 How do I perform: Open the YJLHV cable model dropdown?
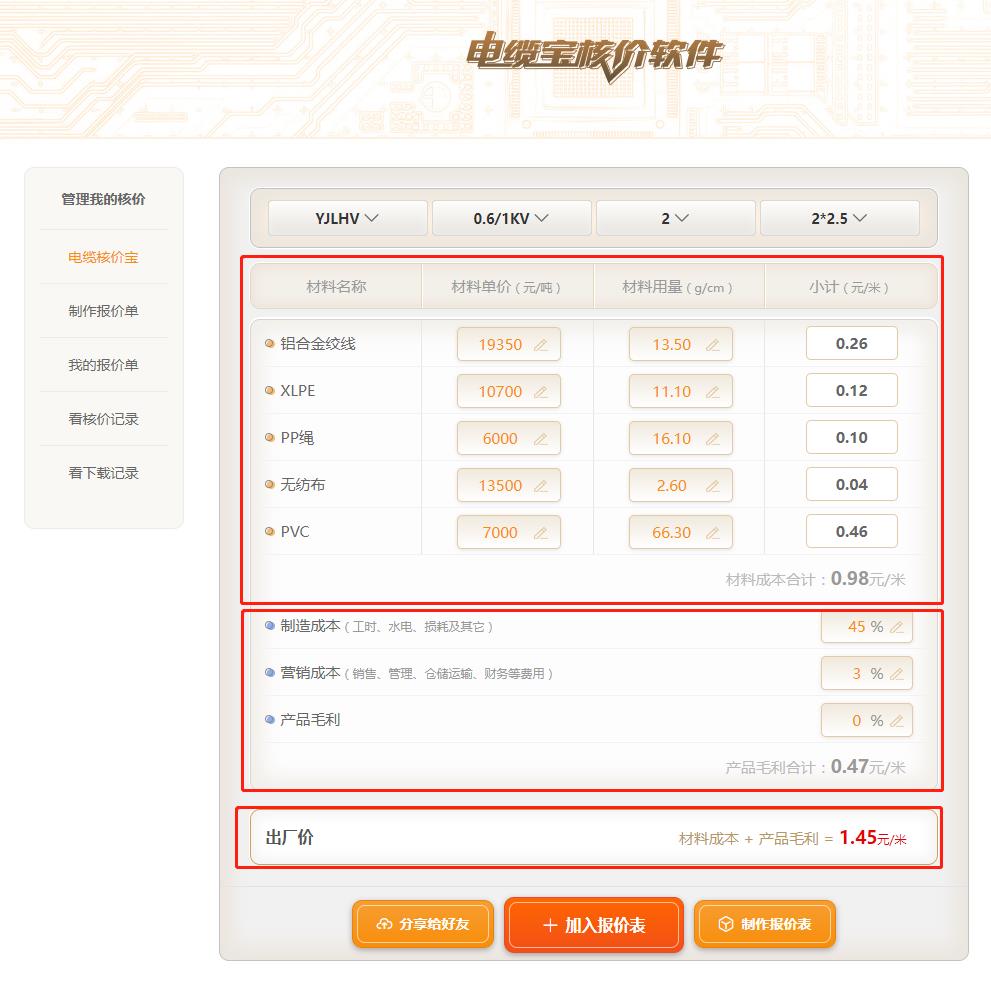348,218
